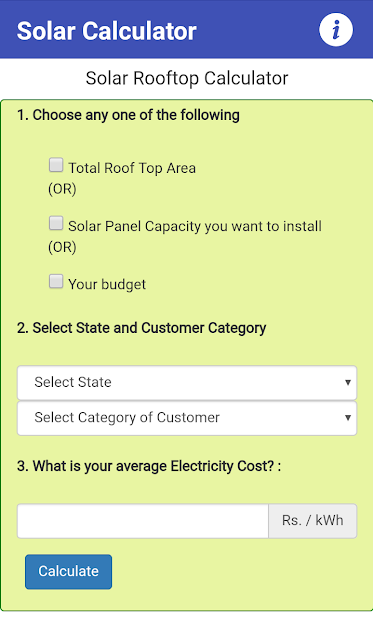The height and width of the screenshot is (640, 373).
Task: Open the info icon in header
Action: click(335, 30)
